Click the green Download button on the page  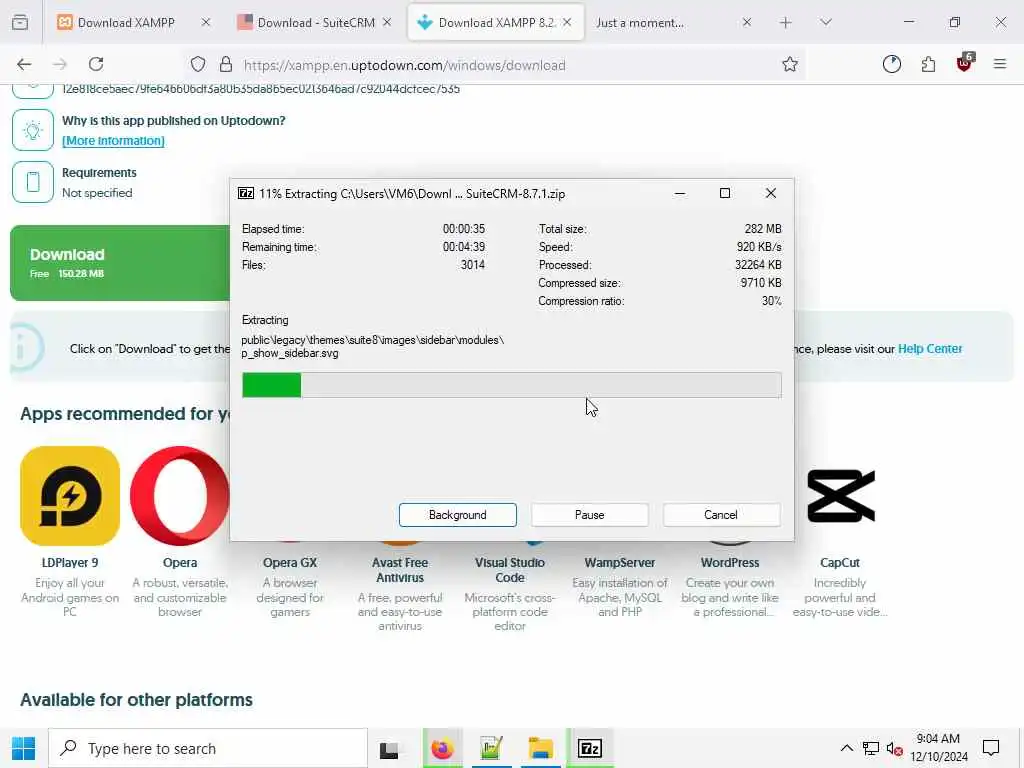120,263
